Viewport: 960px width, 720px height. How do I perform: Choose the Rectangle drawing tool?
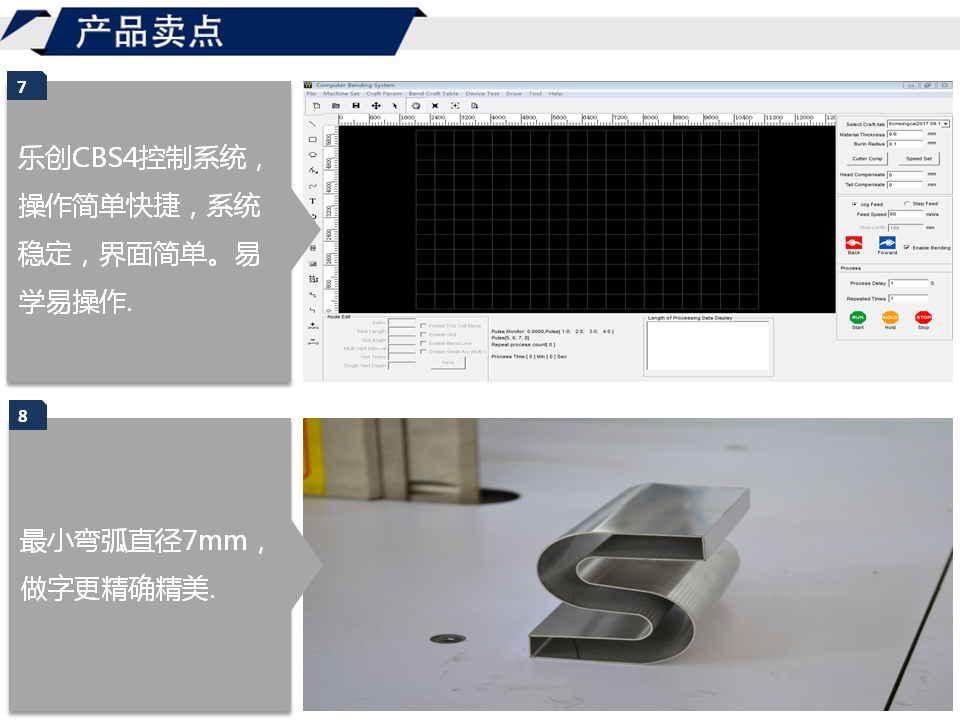coord(312,139)
